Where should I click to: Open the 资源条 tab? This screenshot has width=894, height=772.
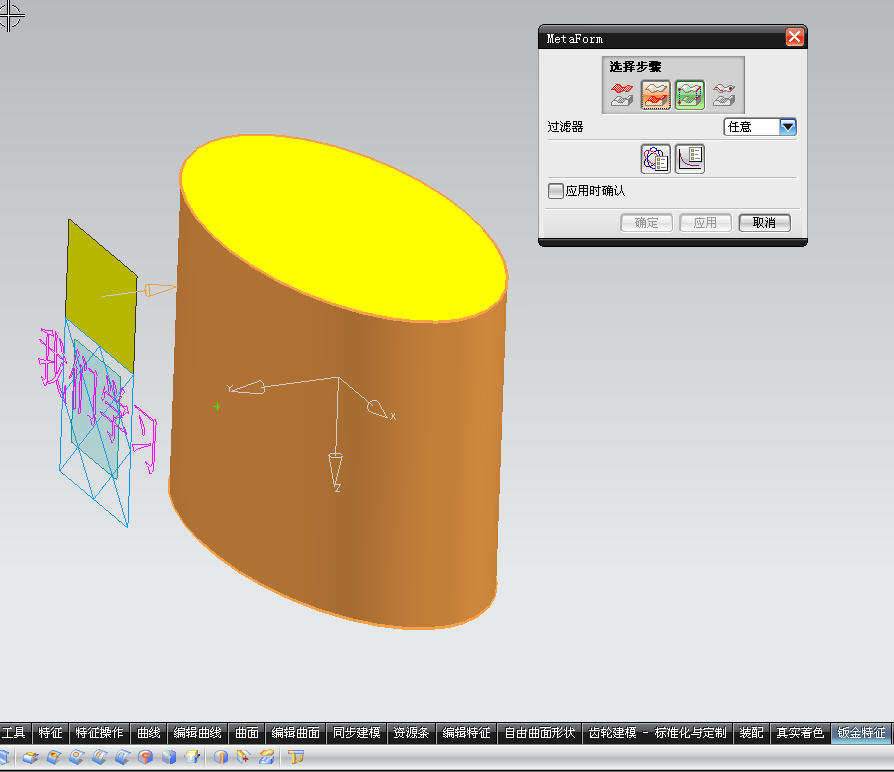(x=411, y=733)
